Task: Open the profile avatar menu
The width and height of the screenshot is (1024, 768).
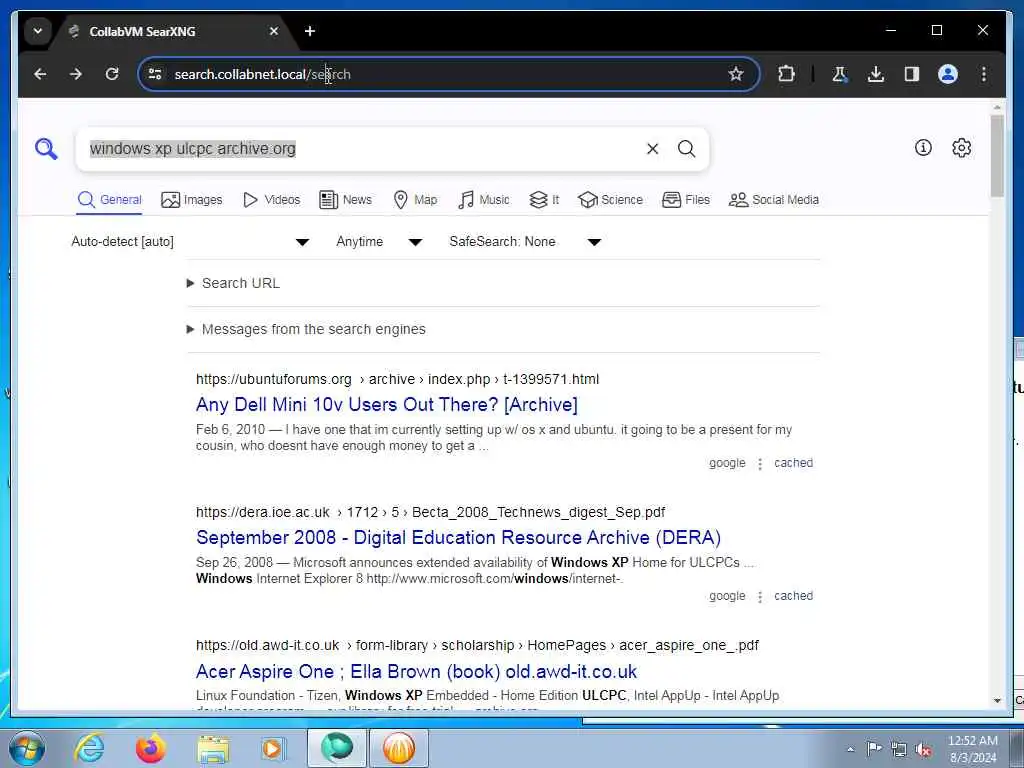Action: [x=948, y=74]
